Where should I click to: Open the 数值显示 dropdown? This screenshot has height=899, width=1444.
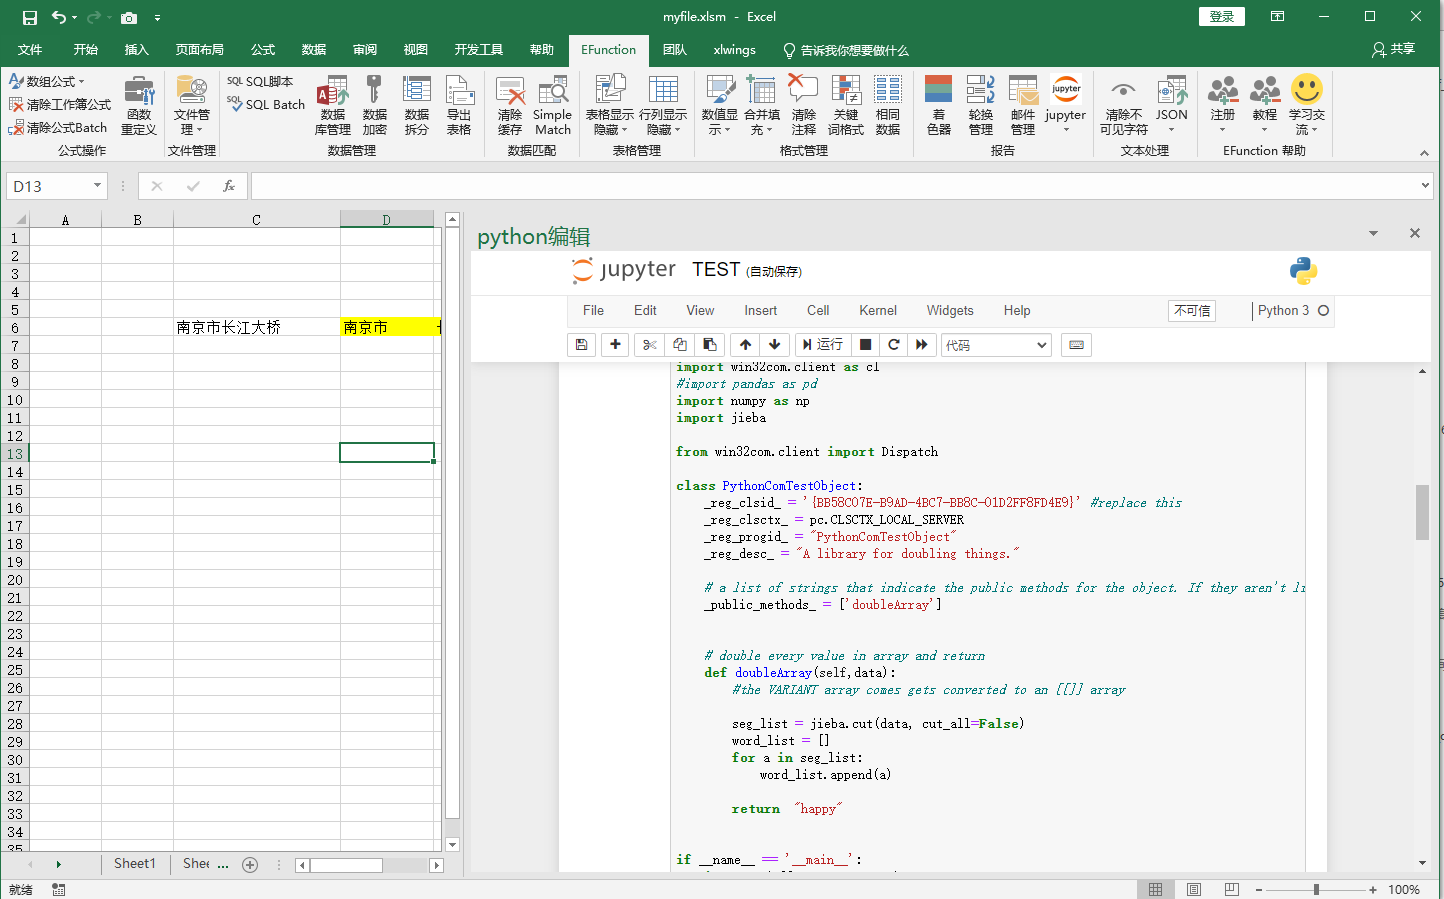(719, 106)
